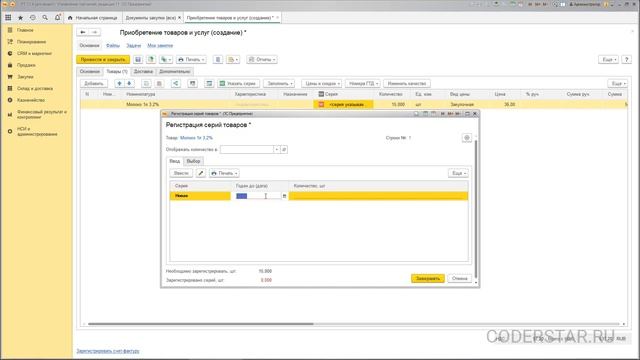Open НСИ и администрирование section

(x=37, y=131)
